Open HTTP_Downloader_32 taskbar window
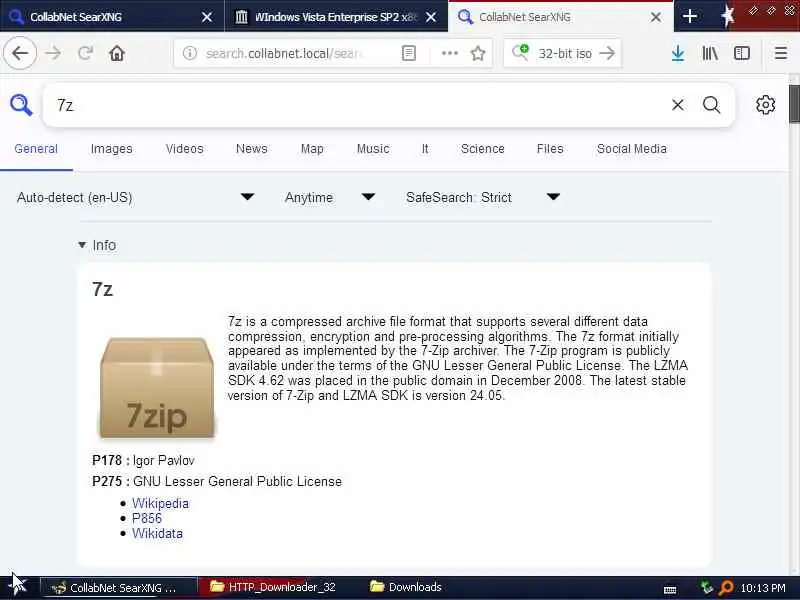 tap(272, 587)
